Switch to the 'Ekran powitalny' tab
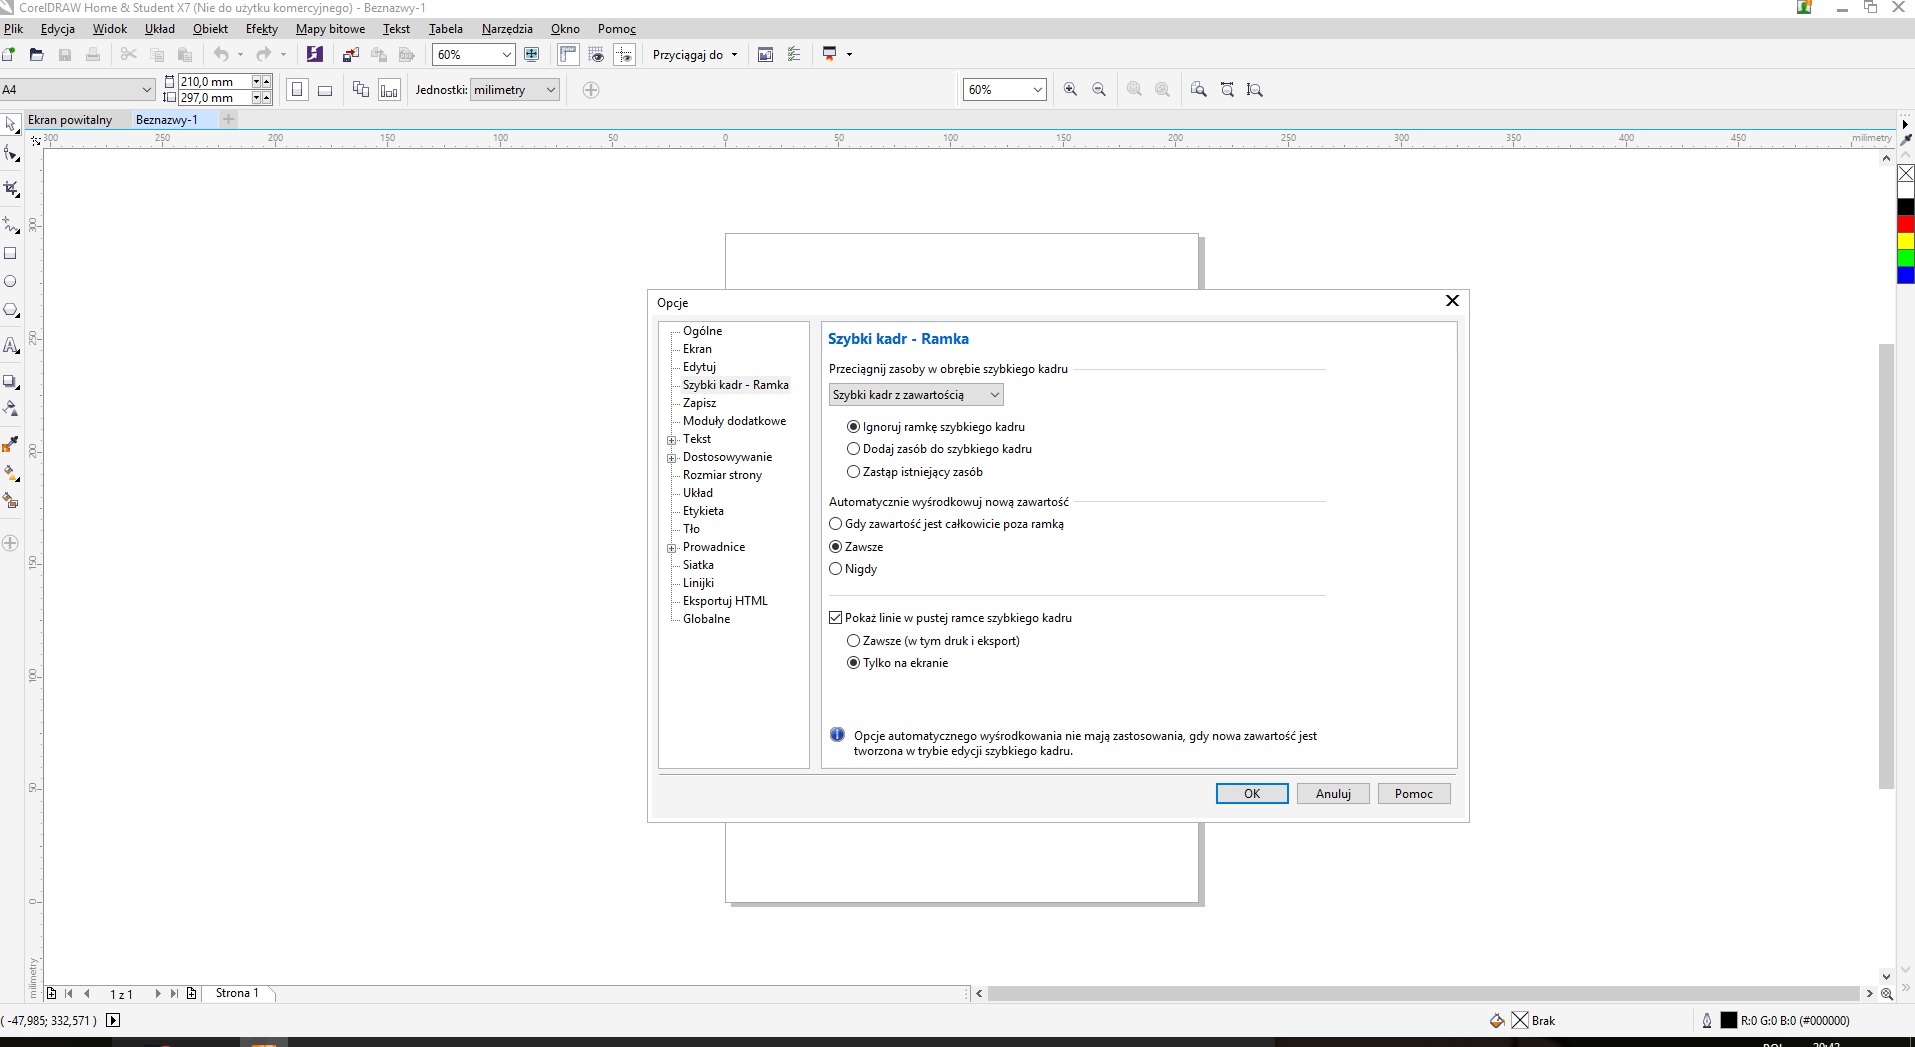The height and width of the screenshot is (1047, 1915). 70,120
